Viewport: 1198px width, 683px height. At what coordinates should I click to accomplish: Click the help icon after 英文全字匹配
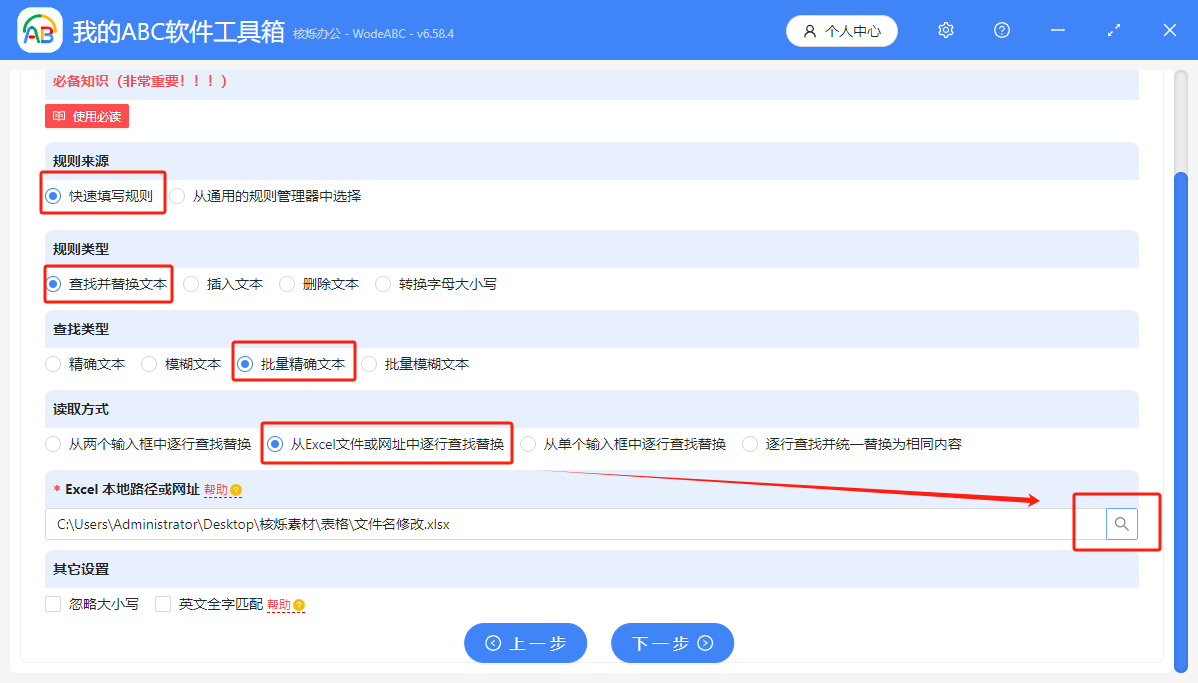tap(298, 604)
